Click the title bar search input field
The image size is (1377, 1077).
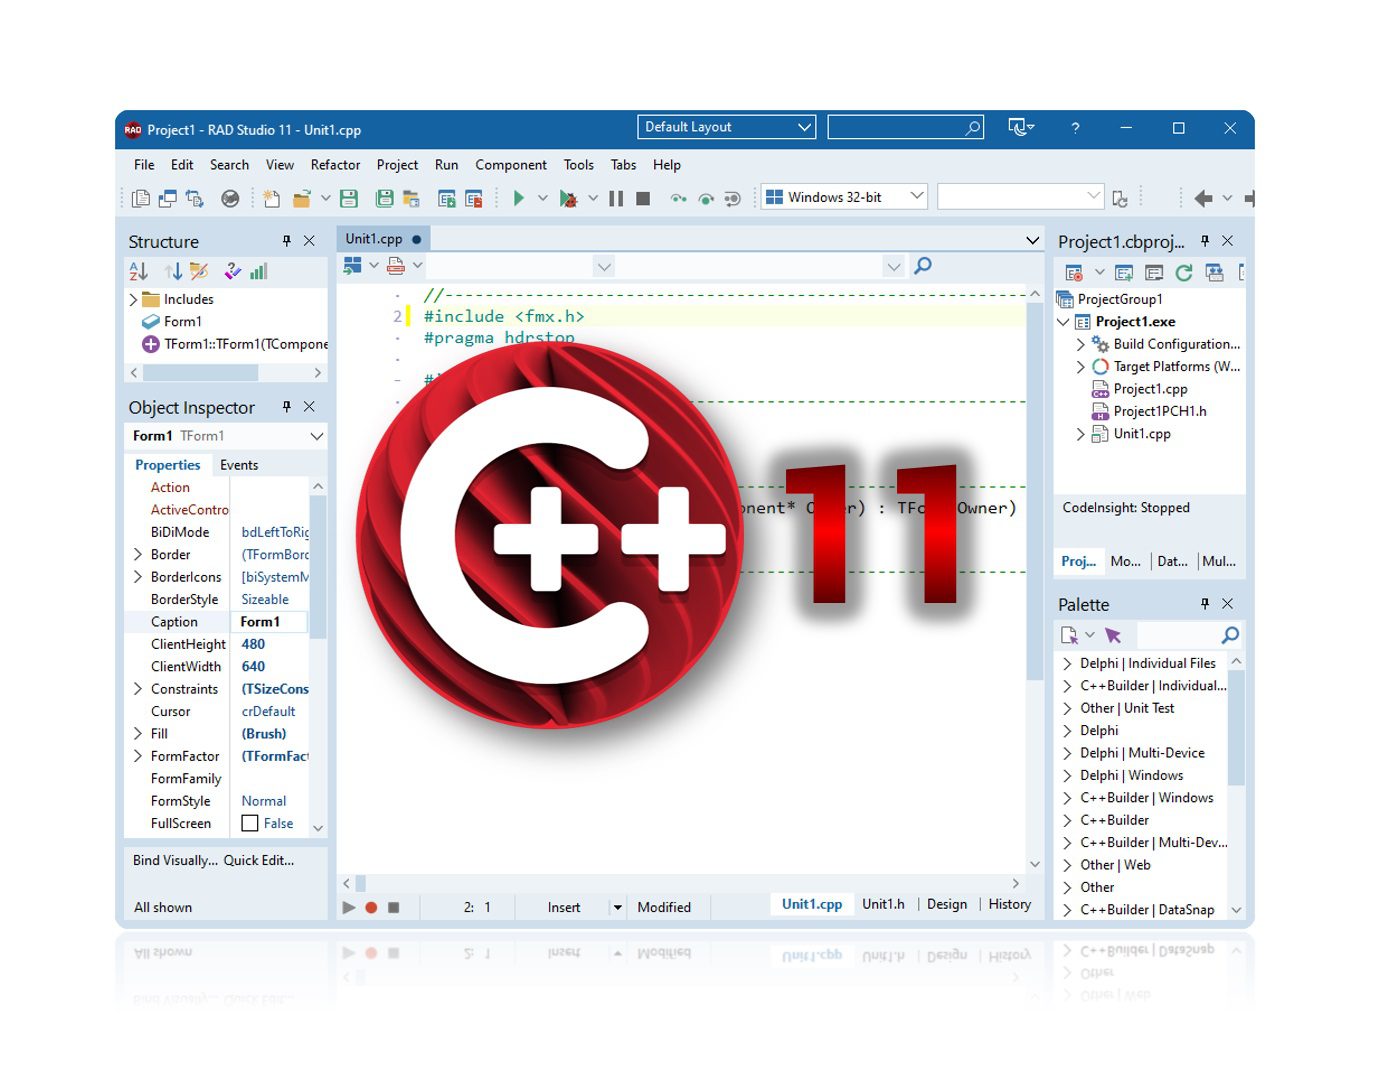(x=905, y=127)
